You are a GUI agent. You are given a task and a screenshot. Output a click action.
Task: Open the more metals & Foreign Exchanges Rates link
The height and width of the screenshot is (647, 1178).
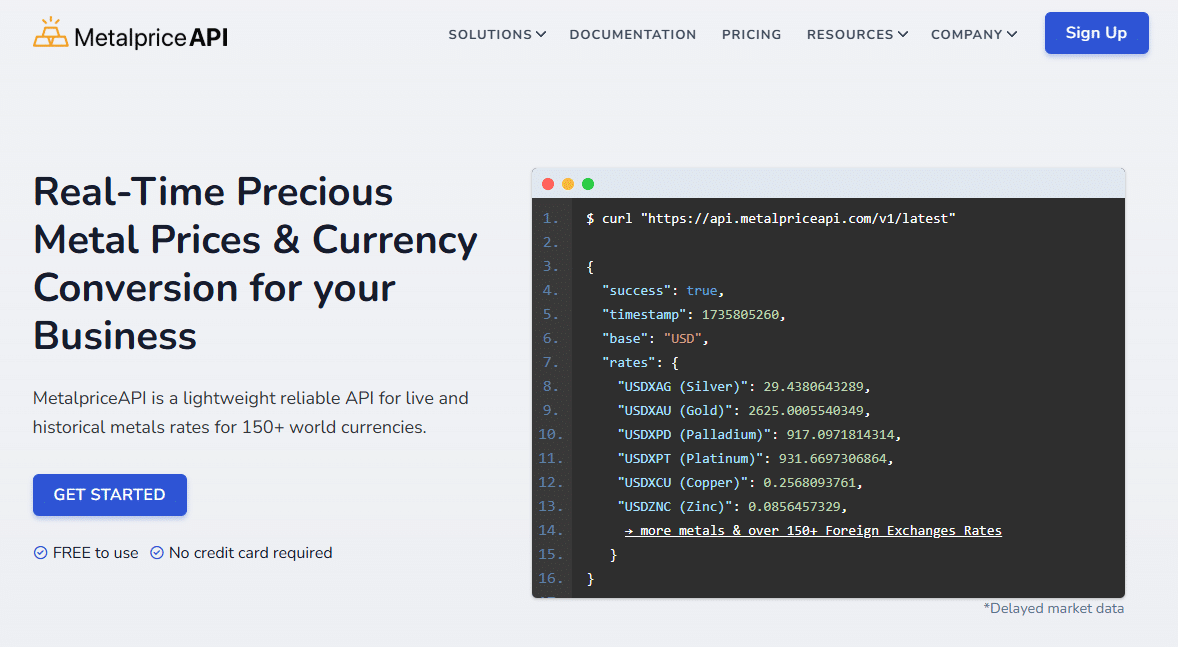click(x=813, y=531)
